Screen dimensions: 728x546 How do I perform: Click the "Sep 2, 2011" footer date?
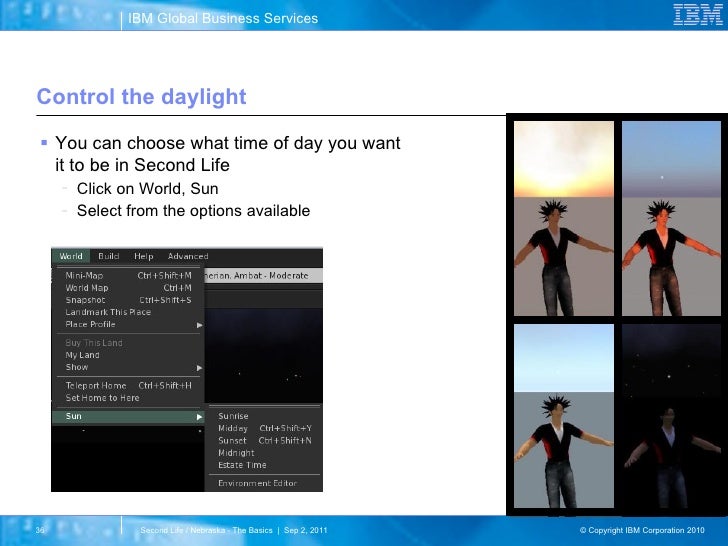point(306,530)
